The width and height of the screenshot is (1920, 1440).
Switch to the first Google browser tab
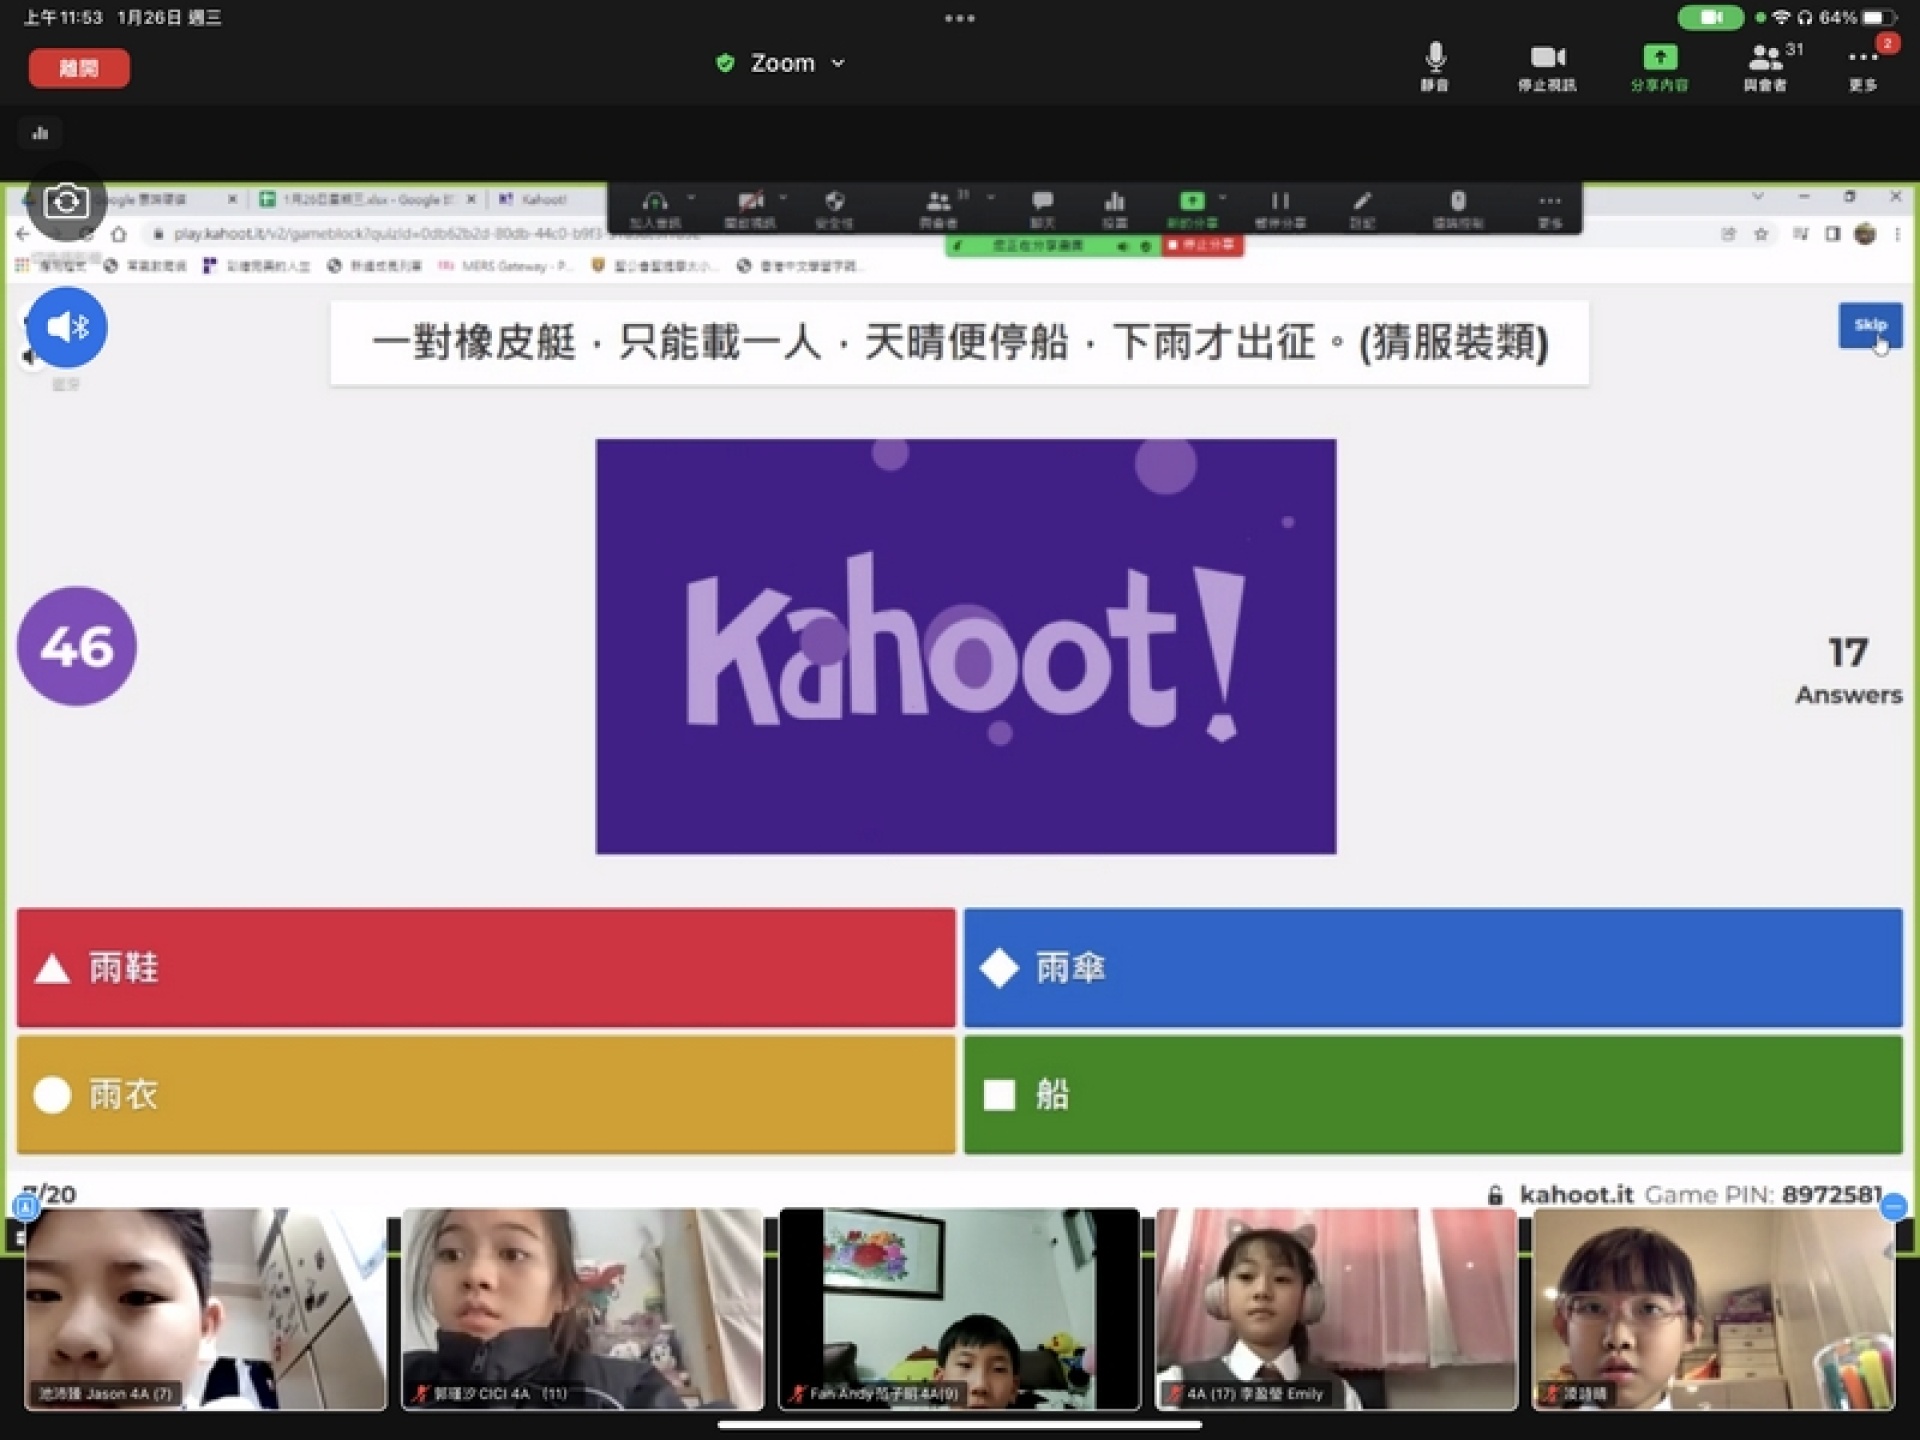[140, 200]
